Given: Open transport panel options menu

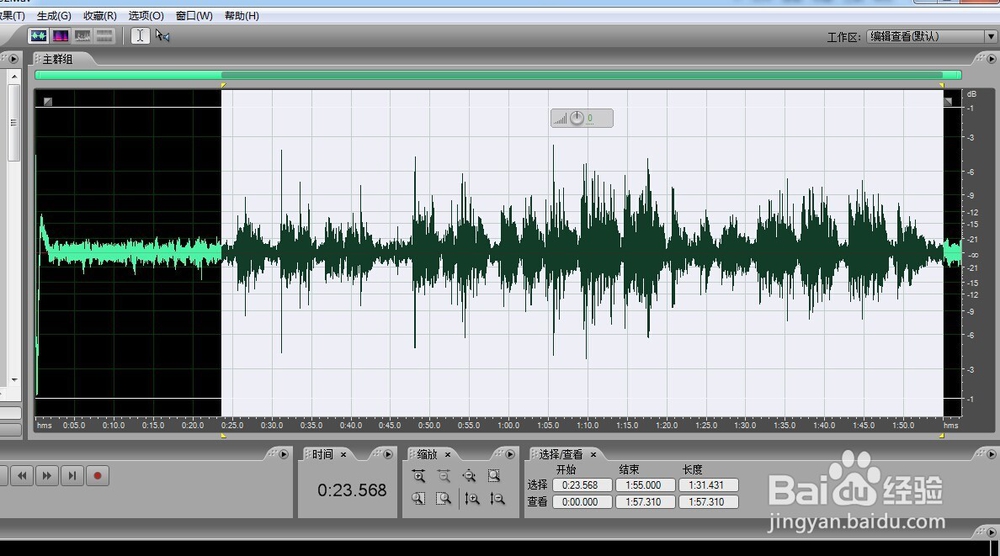Looking at the screenshot, I should pyautogui.click(x=283, y=454).
